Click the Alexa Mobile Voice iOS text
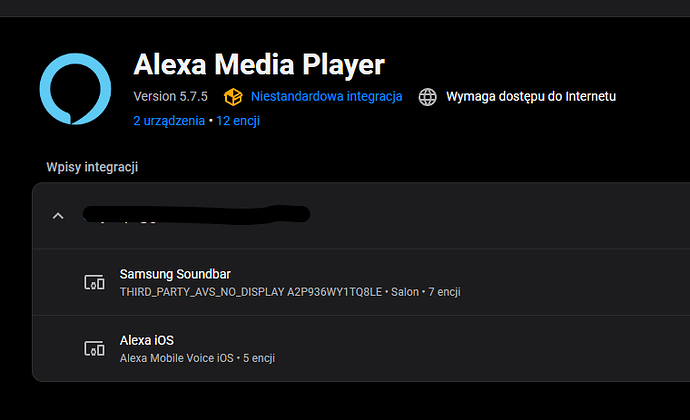The image size is (690, 420). click(x=177, y=357)
